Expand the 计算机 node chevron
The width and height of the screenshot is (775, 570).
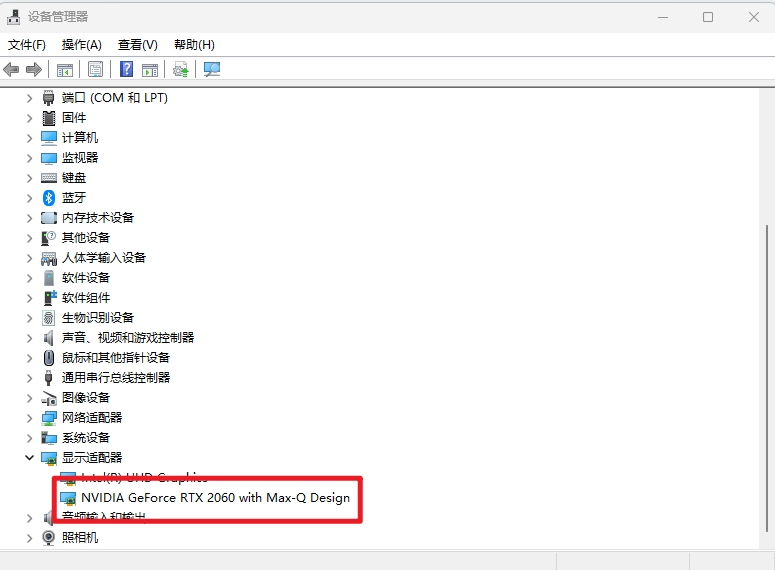[x=29, y=138]
